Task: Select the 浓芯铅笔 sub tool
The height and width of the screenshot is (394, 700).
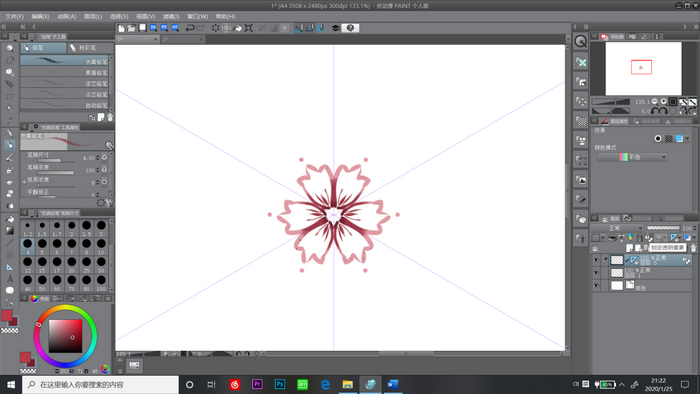Action: point(64,83)
